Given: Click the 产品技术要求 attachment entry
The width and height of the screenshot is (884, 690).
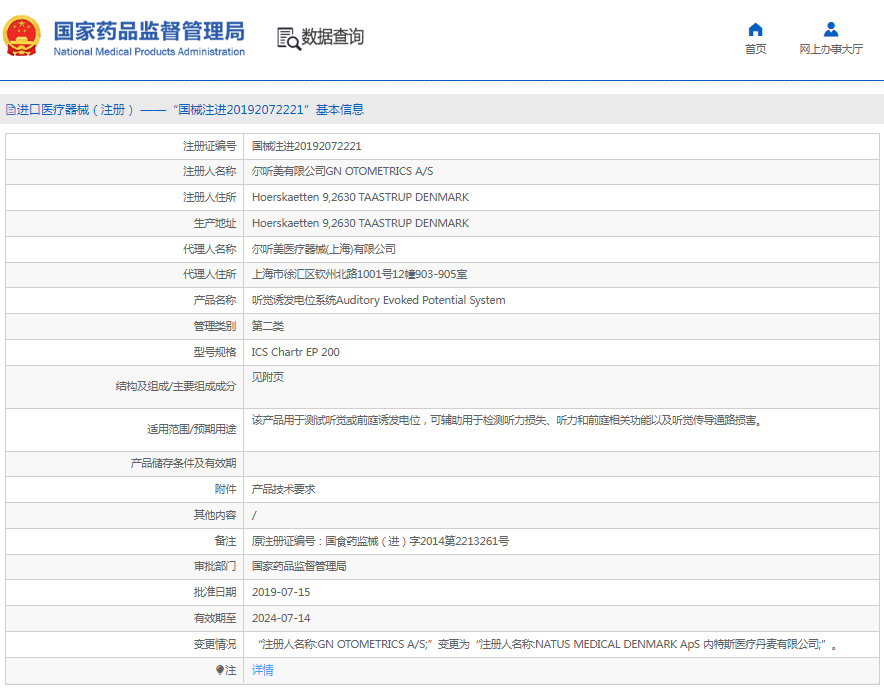Looking at the screenshot, I should click(x=283, y=489).
